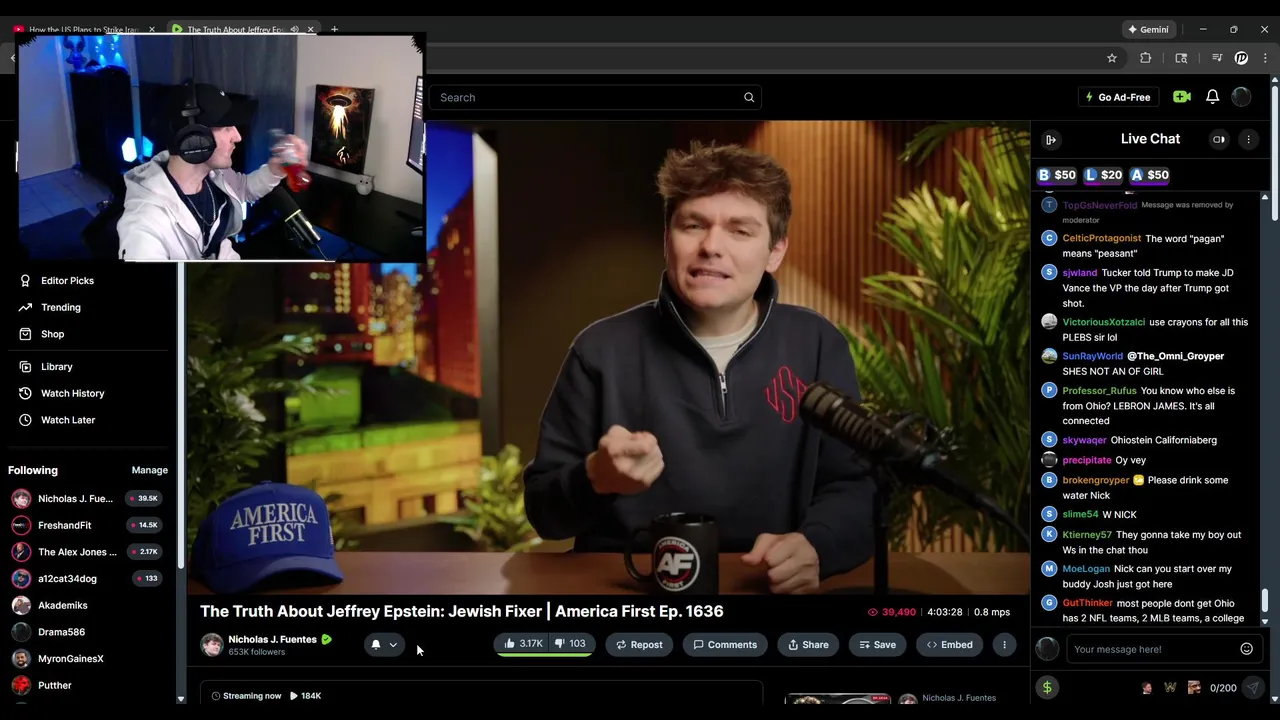
Task: Click the Repost button
Action: (x=639, y=645)
